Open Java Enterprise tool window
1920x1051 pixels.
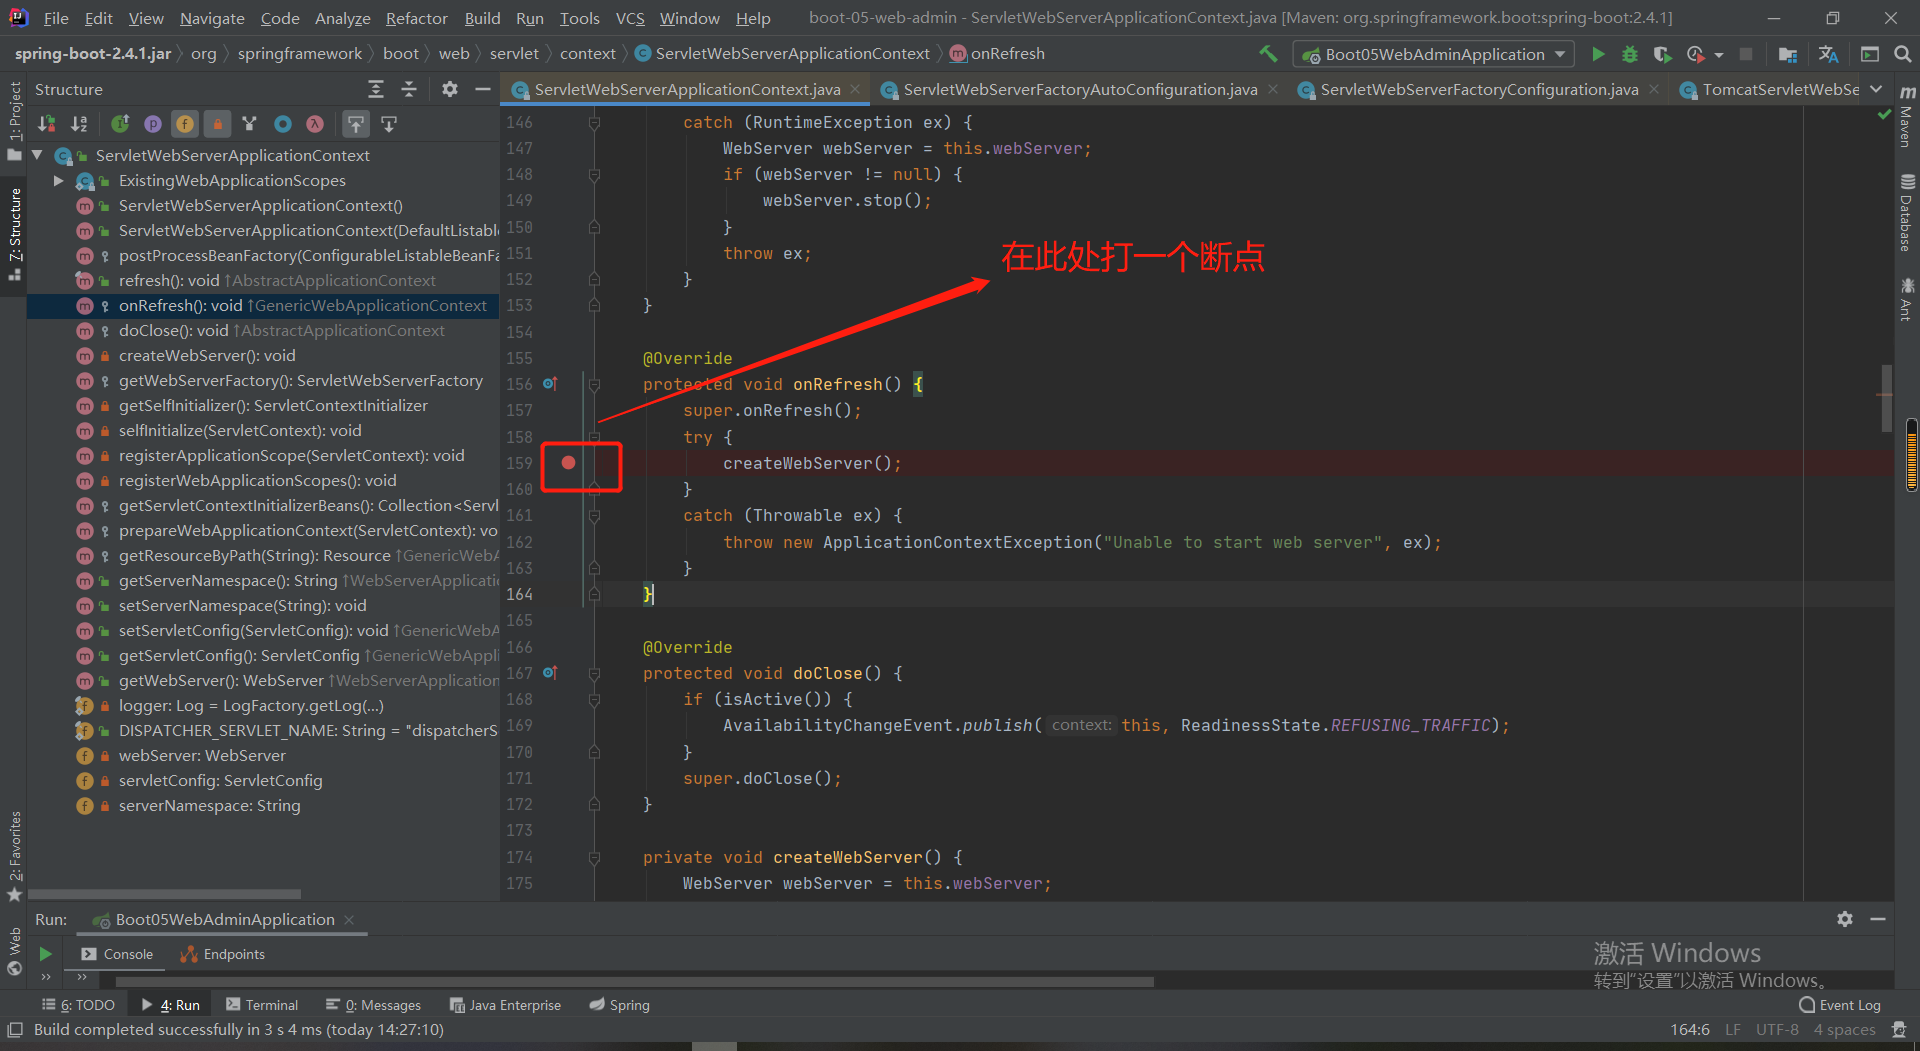[x=505, y=1005]
